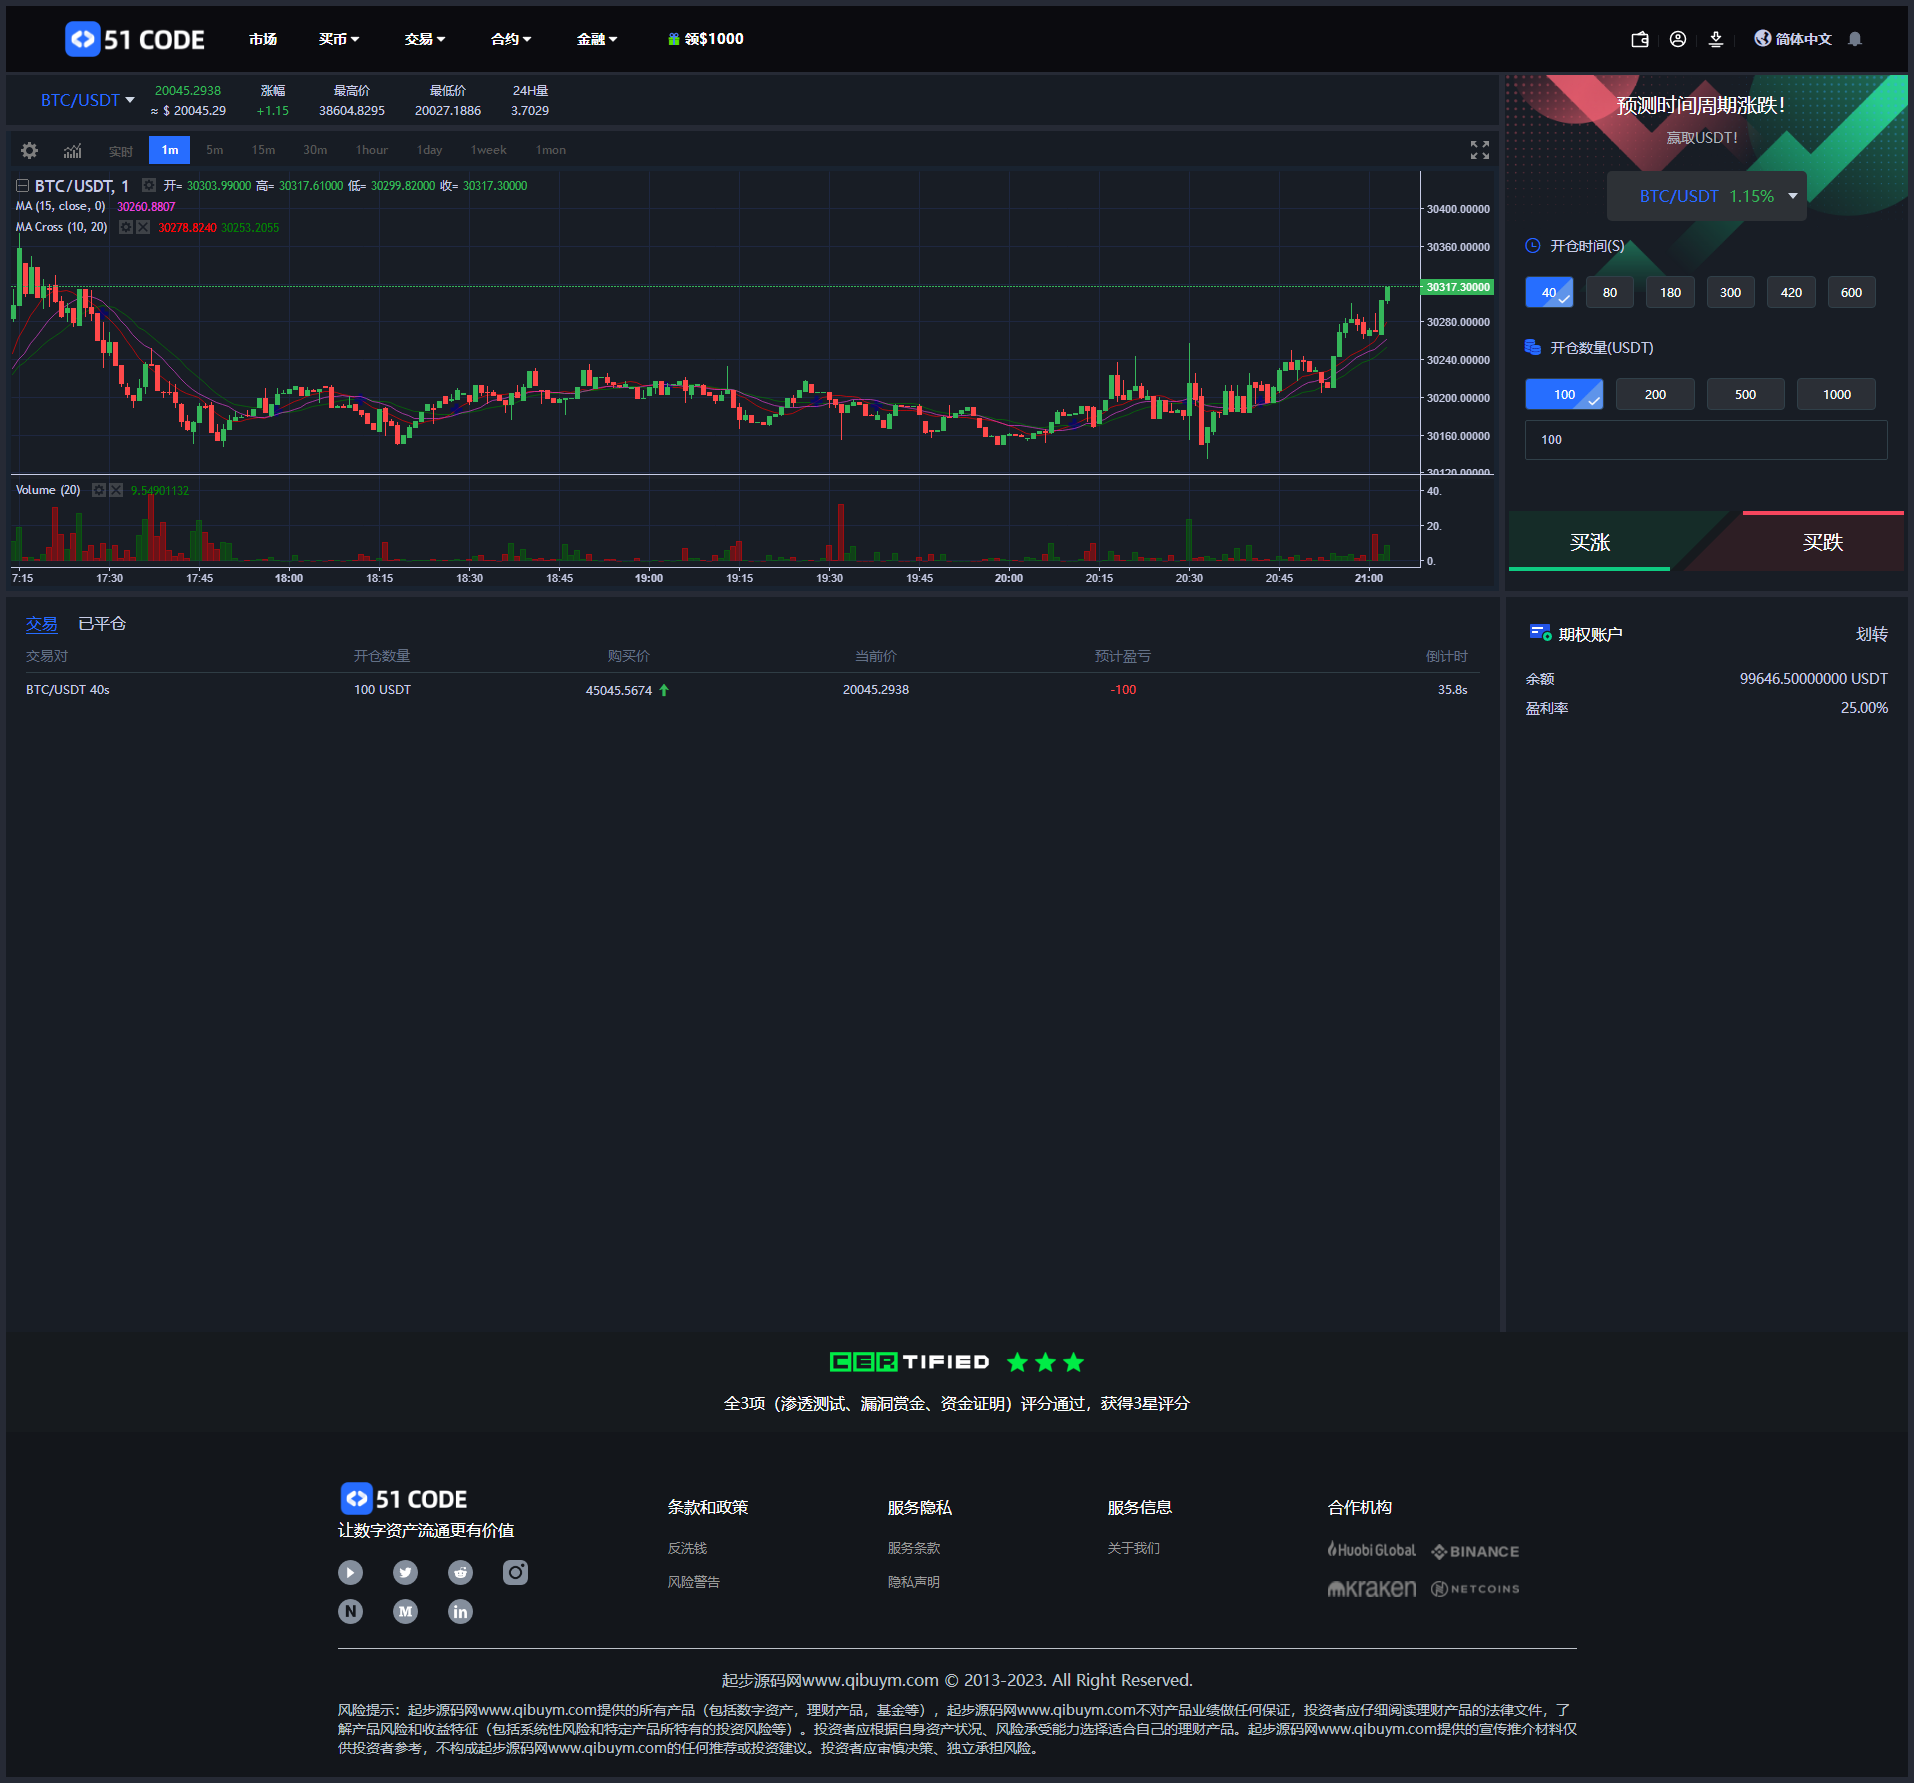Click the 买涨 buy up button
Image resolution: width=1914 pixels, height=1786 pixels.
[1589, 542]
